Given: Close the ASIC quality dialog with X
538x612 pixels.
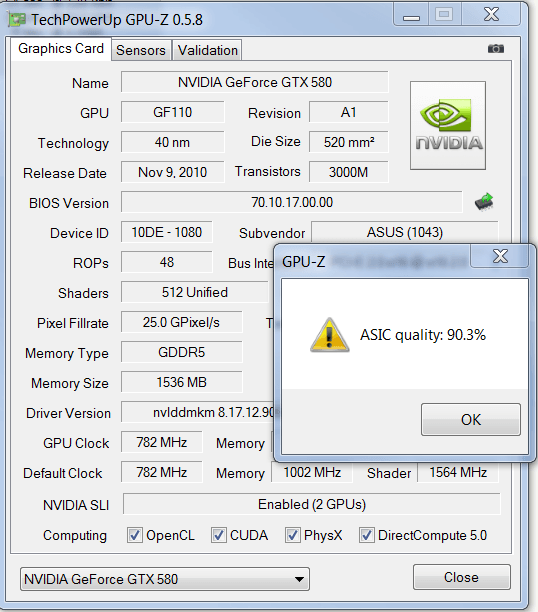Looking at the screenshot, I should click(500, 256).
